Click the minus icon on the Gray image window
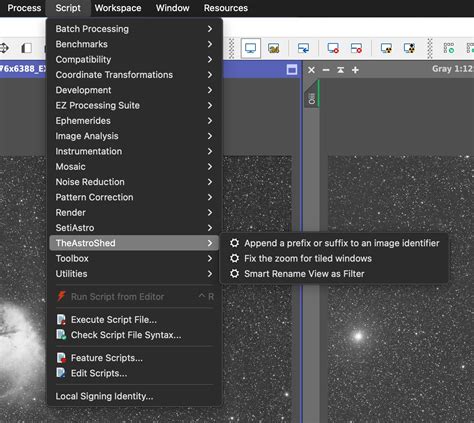Screen dimensions: 474x423 326,70
